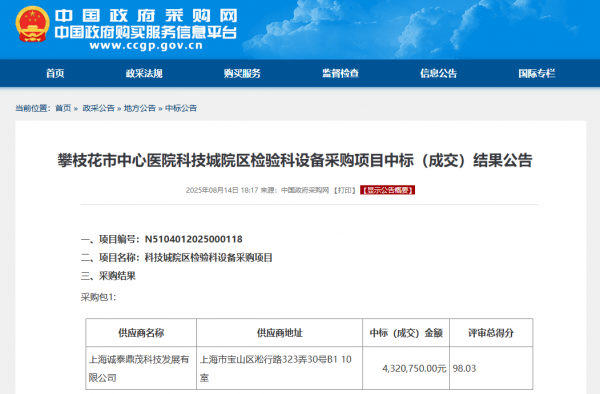Click the score value 98.03
600x394 pixels.
[464, 368]
